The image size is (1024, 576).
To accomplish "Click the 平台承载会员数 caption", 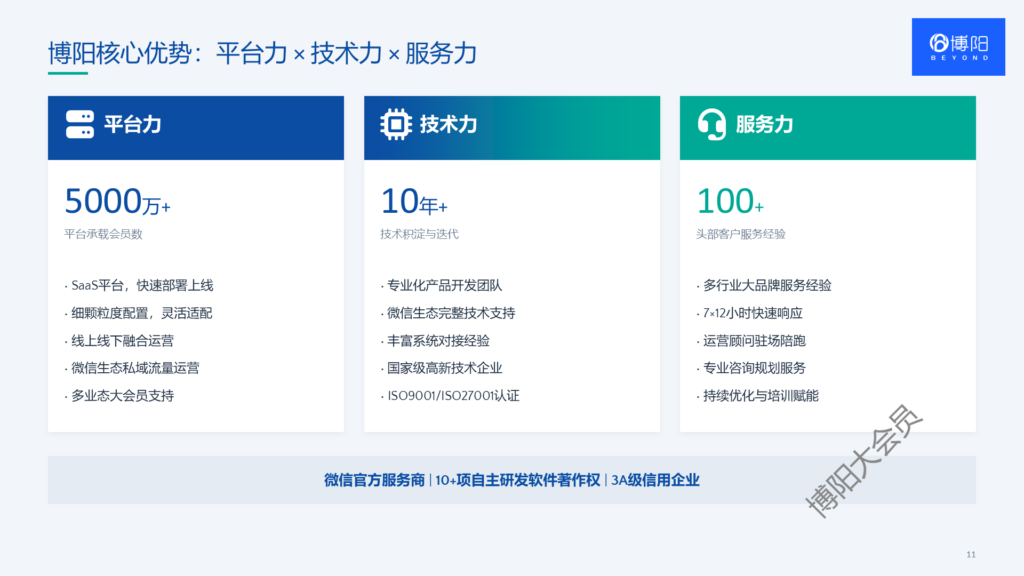I will tap(103, 234).
